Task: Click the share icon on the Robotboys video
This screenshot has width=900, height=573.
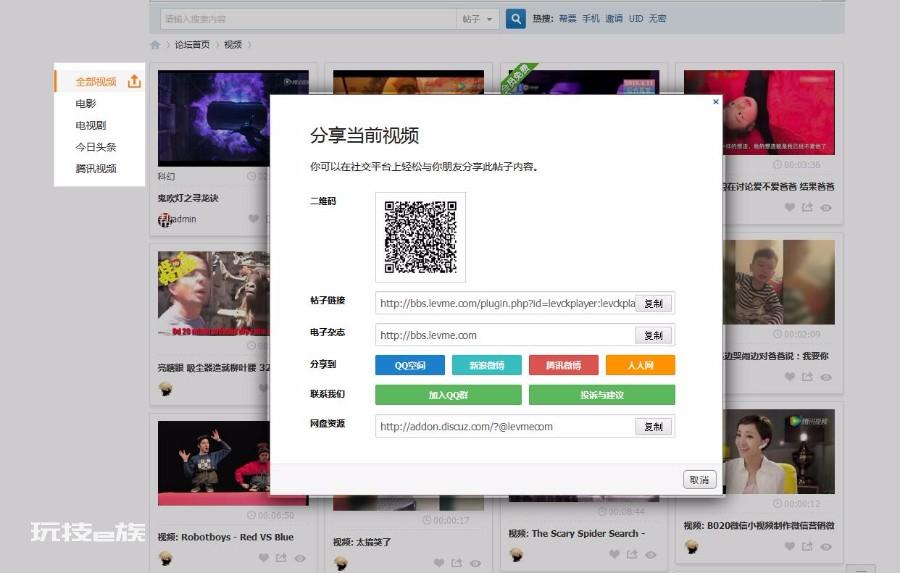Action: (281, 557)
